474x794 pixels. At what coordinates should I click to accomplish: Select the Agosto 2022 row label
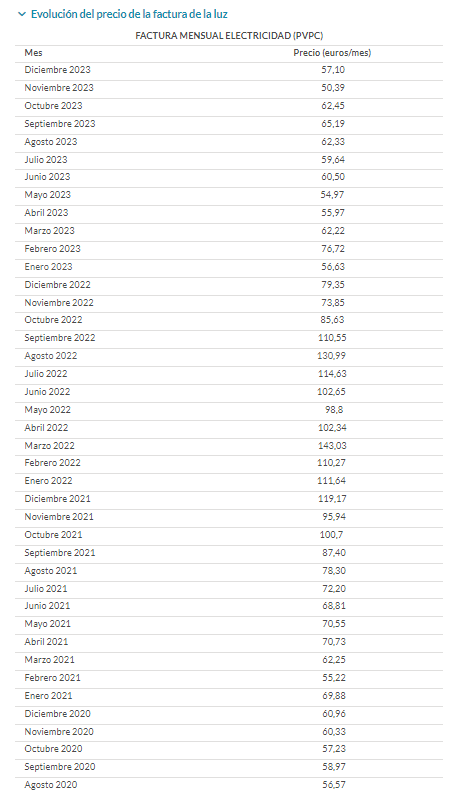[51, 356]
